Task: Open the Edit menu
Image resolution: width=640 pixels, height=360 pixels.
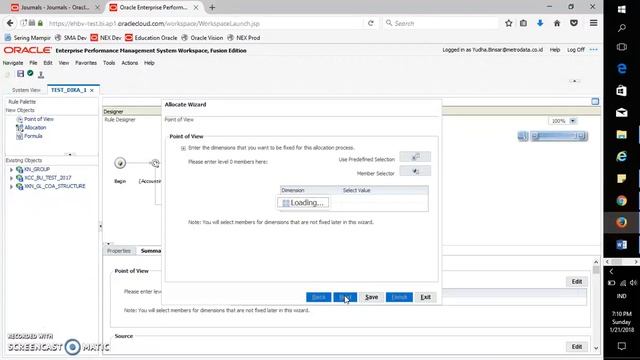Action: click(x=48, y=63)
